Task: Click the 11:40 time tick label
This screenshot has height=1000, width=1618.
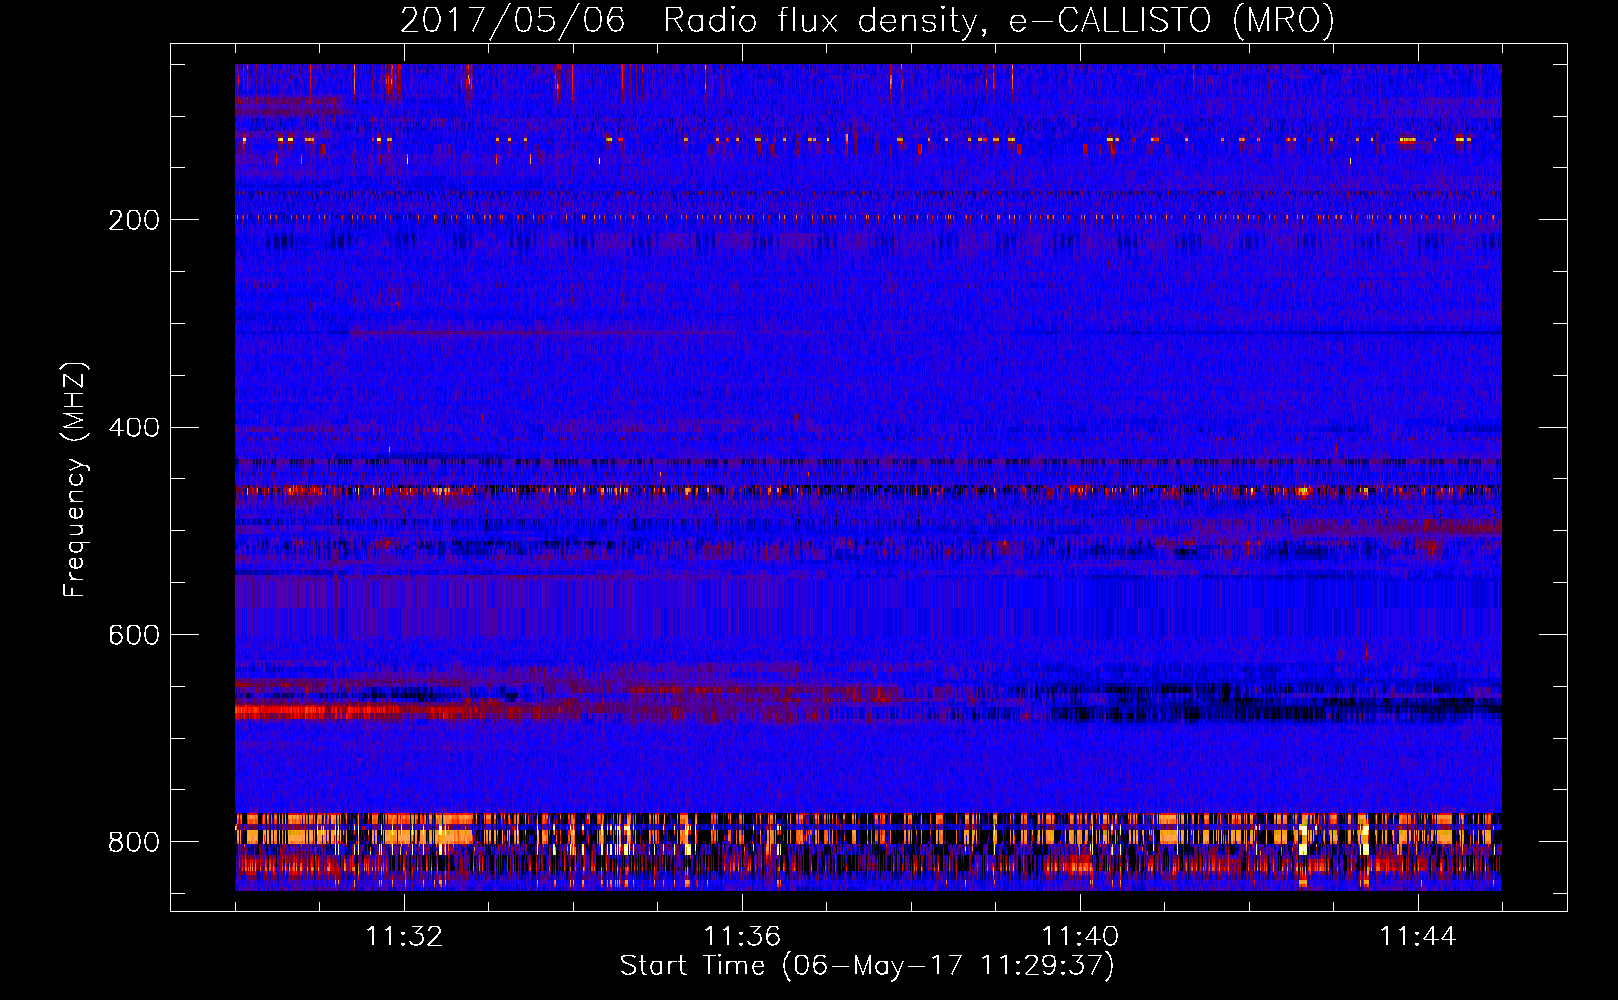Action: point(1080,937)
